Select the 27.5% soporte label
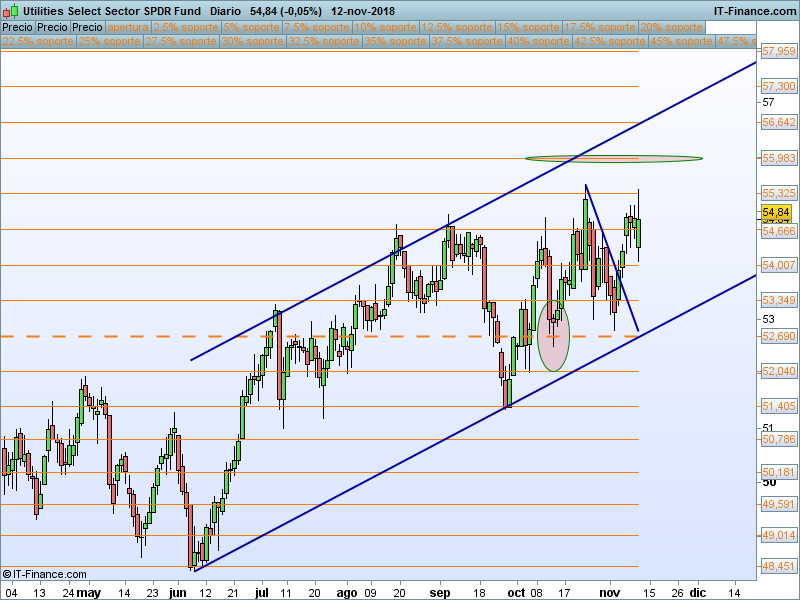The height and width of the screenshot is (600, 800). pyautogui.click(x=181, y=41)
